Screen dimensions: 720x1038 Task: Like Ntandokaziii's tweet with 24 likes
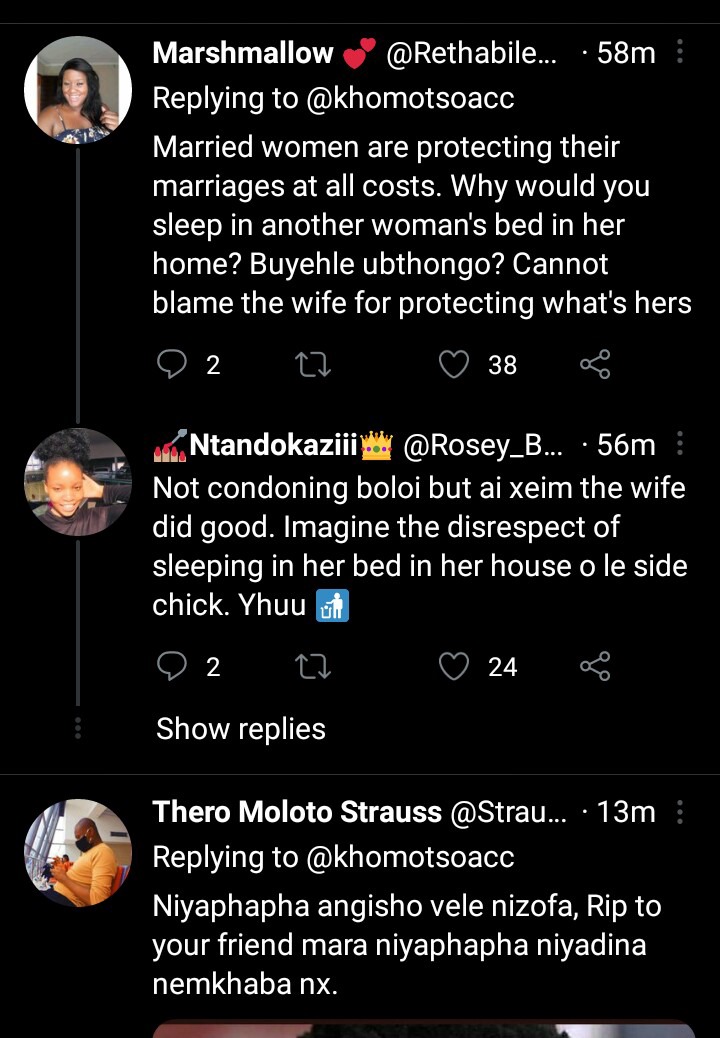point(455,666)
